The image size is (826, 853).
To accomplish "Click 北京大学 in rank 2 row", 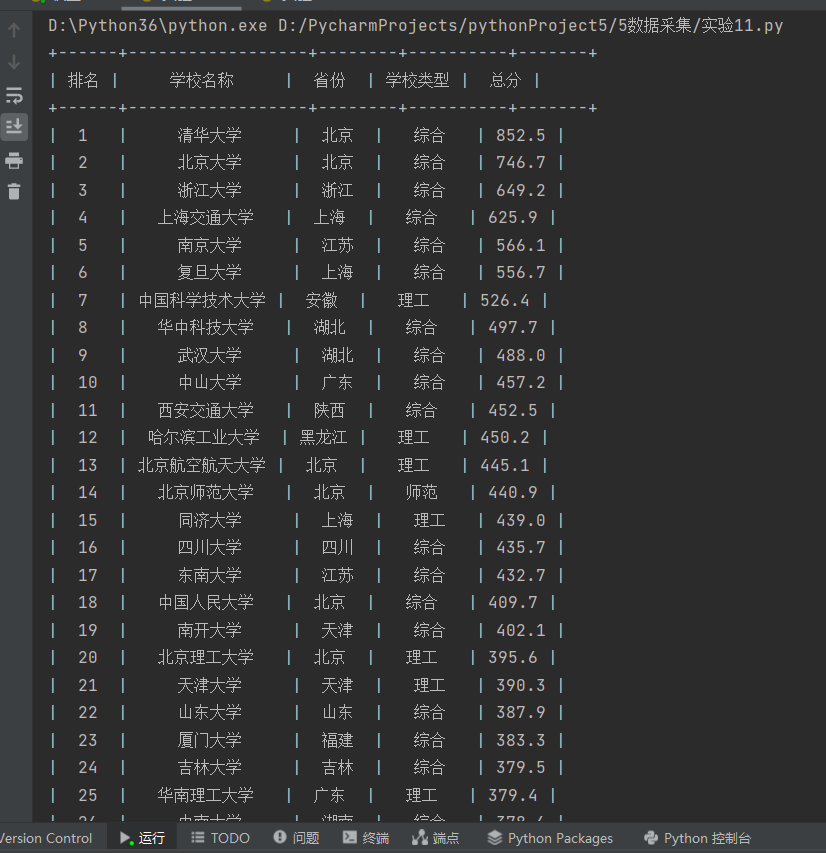I will tap(209, 162).
